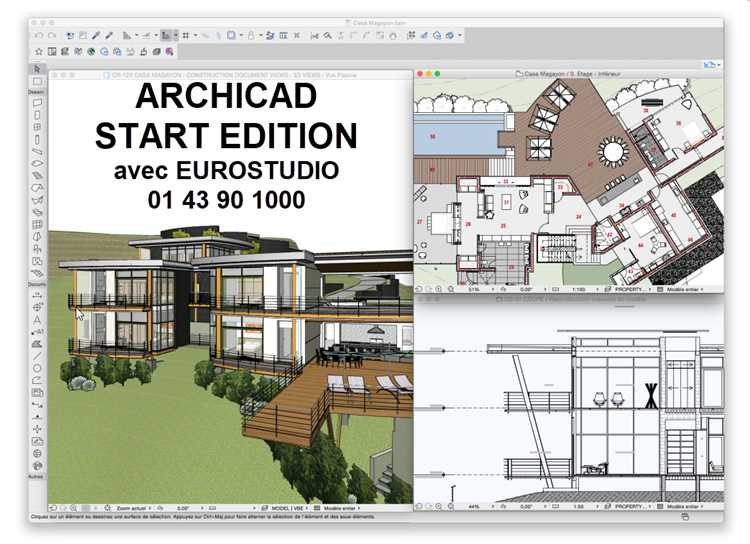
Task: Click the green globe icon in second toolbar row
Action: click(x=91, y=51)
